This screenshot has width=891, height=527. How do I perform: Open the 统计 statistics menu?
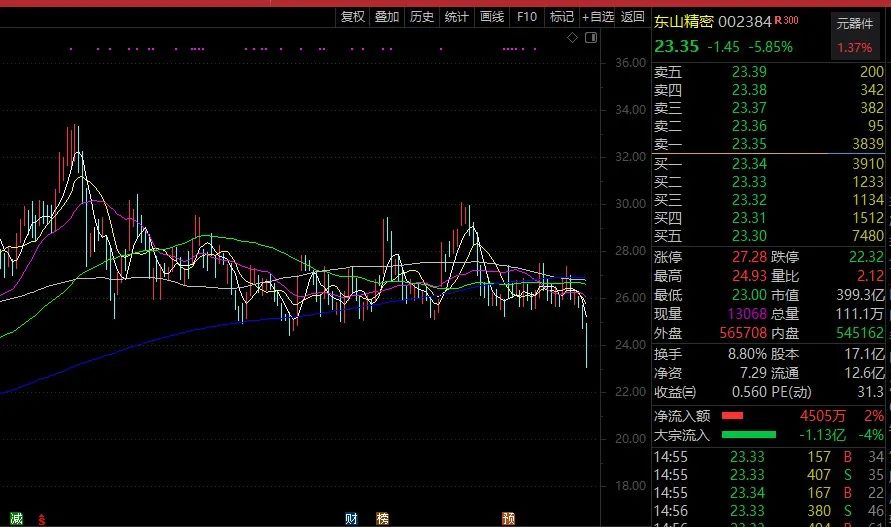(456, 16)
